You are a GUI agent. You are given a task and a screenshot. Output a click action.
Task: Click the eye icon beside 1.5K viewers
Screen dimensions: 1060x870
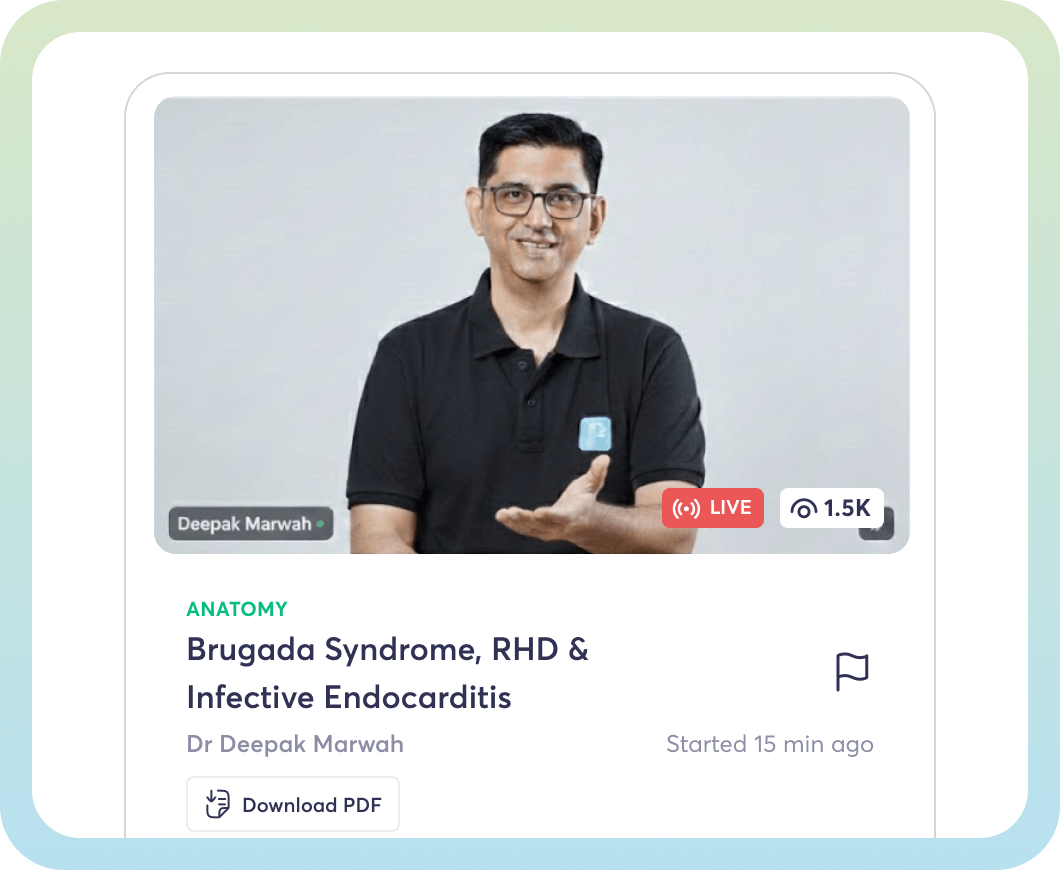pyautogui.click(x=804, y=508)
